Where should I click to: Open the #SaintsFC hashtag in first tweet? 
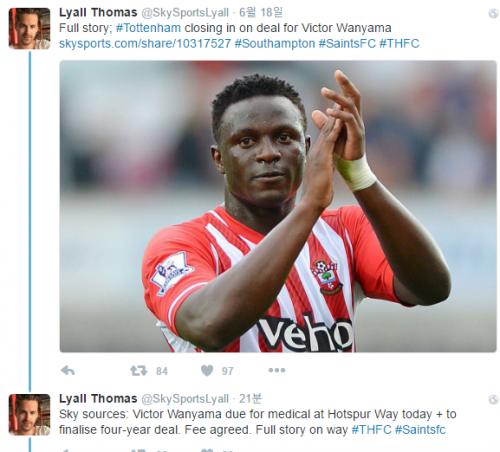point(347,44)
